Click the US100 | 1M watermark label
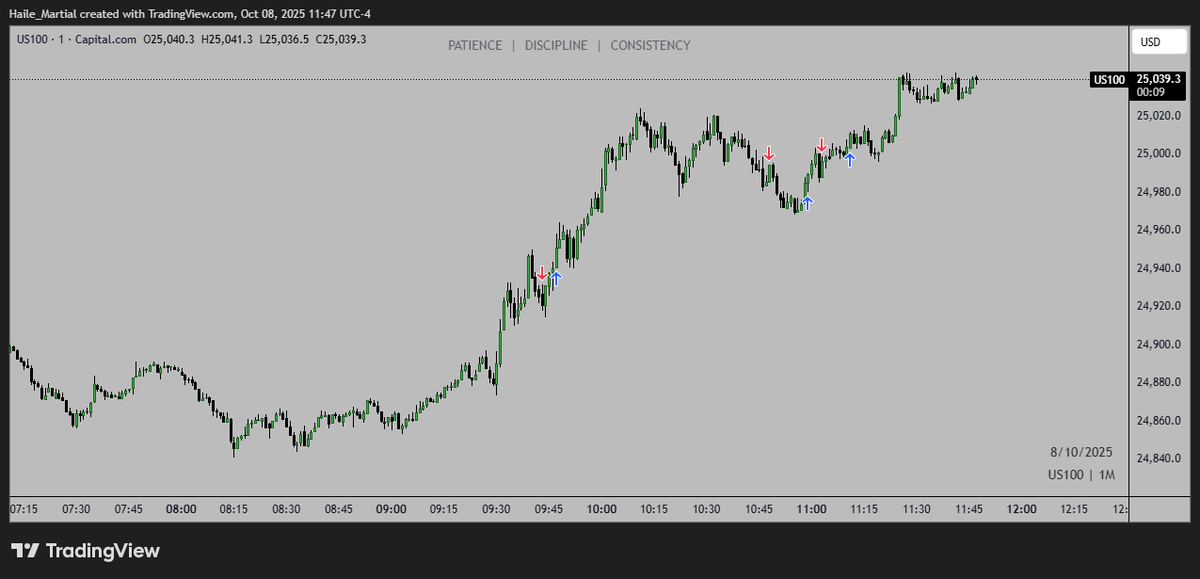Image resolution: width=1200 pixels, height=579 pixels. pos(1083,477)
